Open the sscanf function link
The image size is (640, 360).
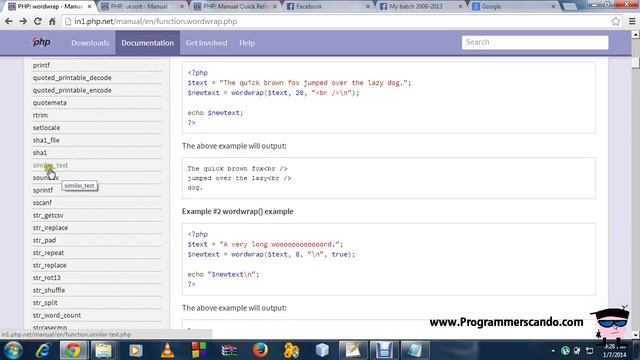coord(42,203)
